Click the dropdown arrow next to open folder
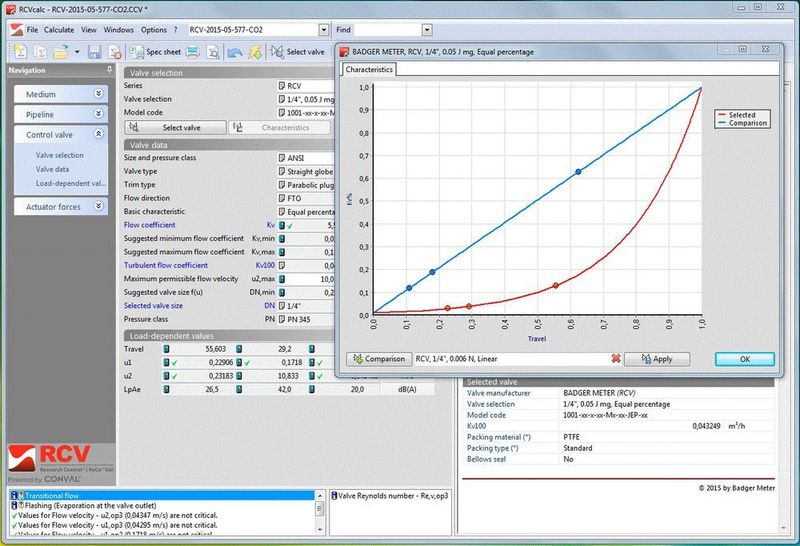This screenshot has width=800, height=546. click(77, 52)
